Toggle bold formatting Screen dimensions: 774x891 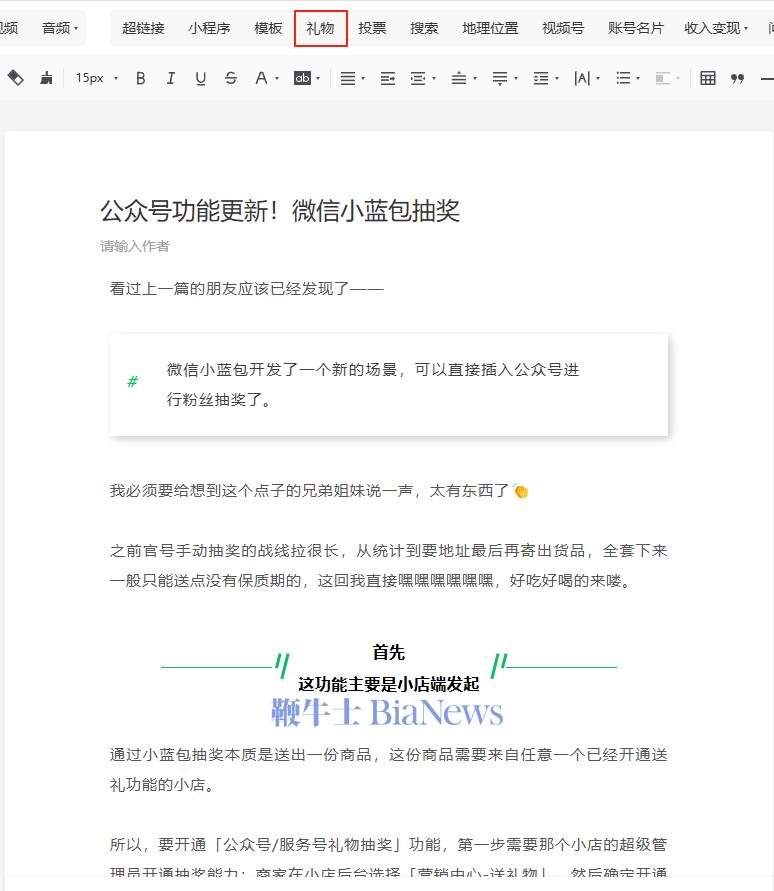click(x=141, y=78)
